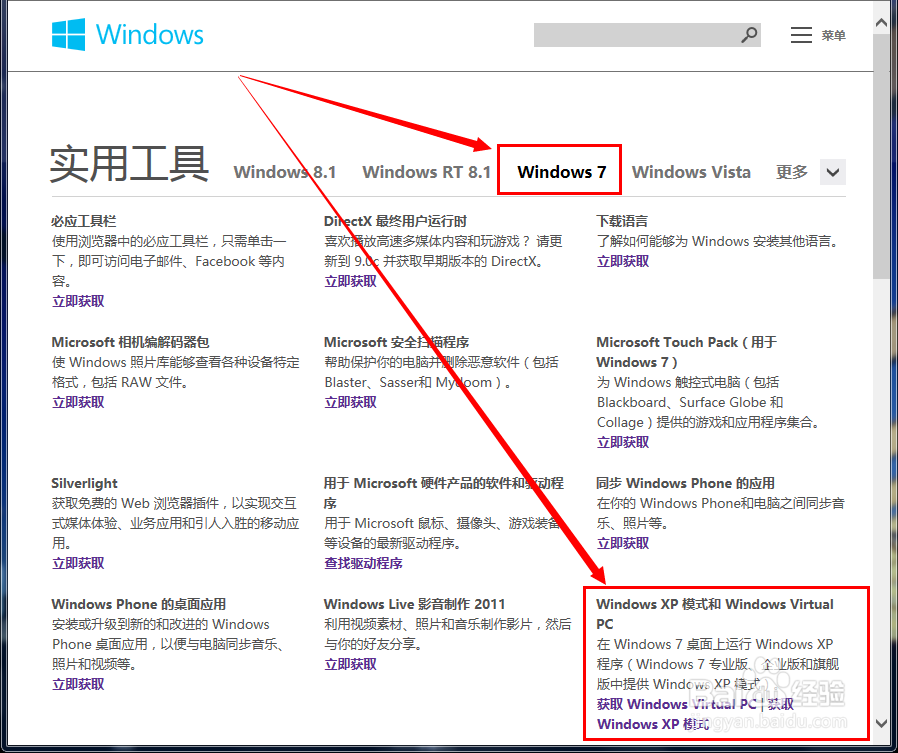Switch to the Windows Vista tab
The height and width of the screenshot is (753, 898).
click(691, 172)
